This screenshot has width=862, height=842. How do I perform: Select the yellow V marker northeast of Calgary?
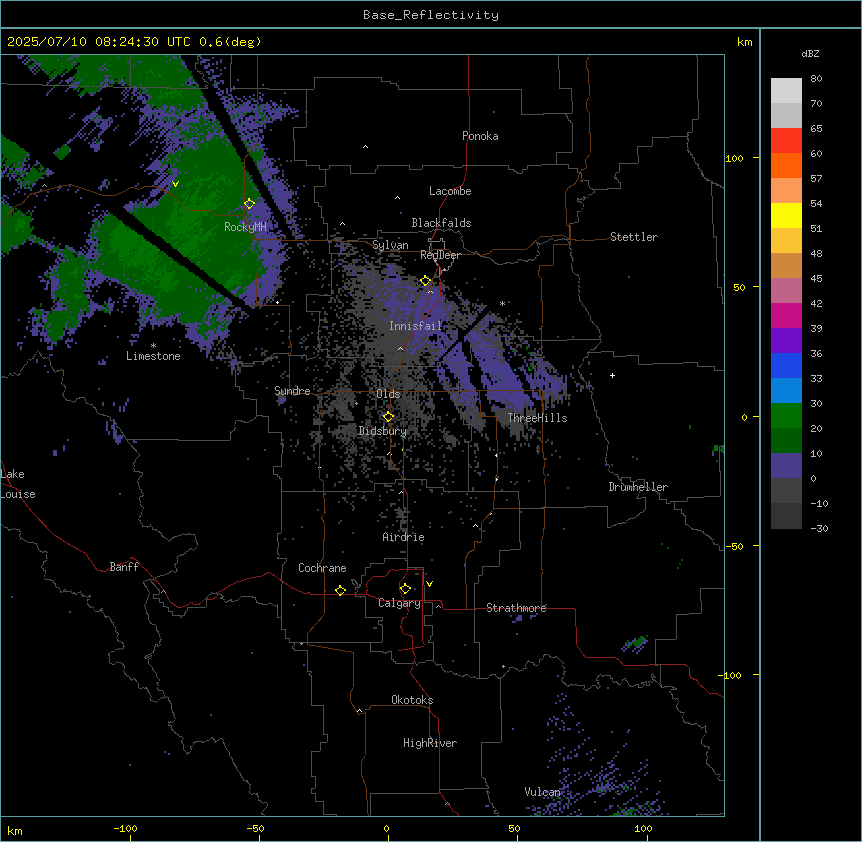[429, 584]
